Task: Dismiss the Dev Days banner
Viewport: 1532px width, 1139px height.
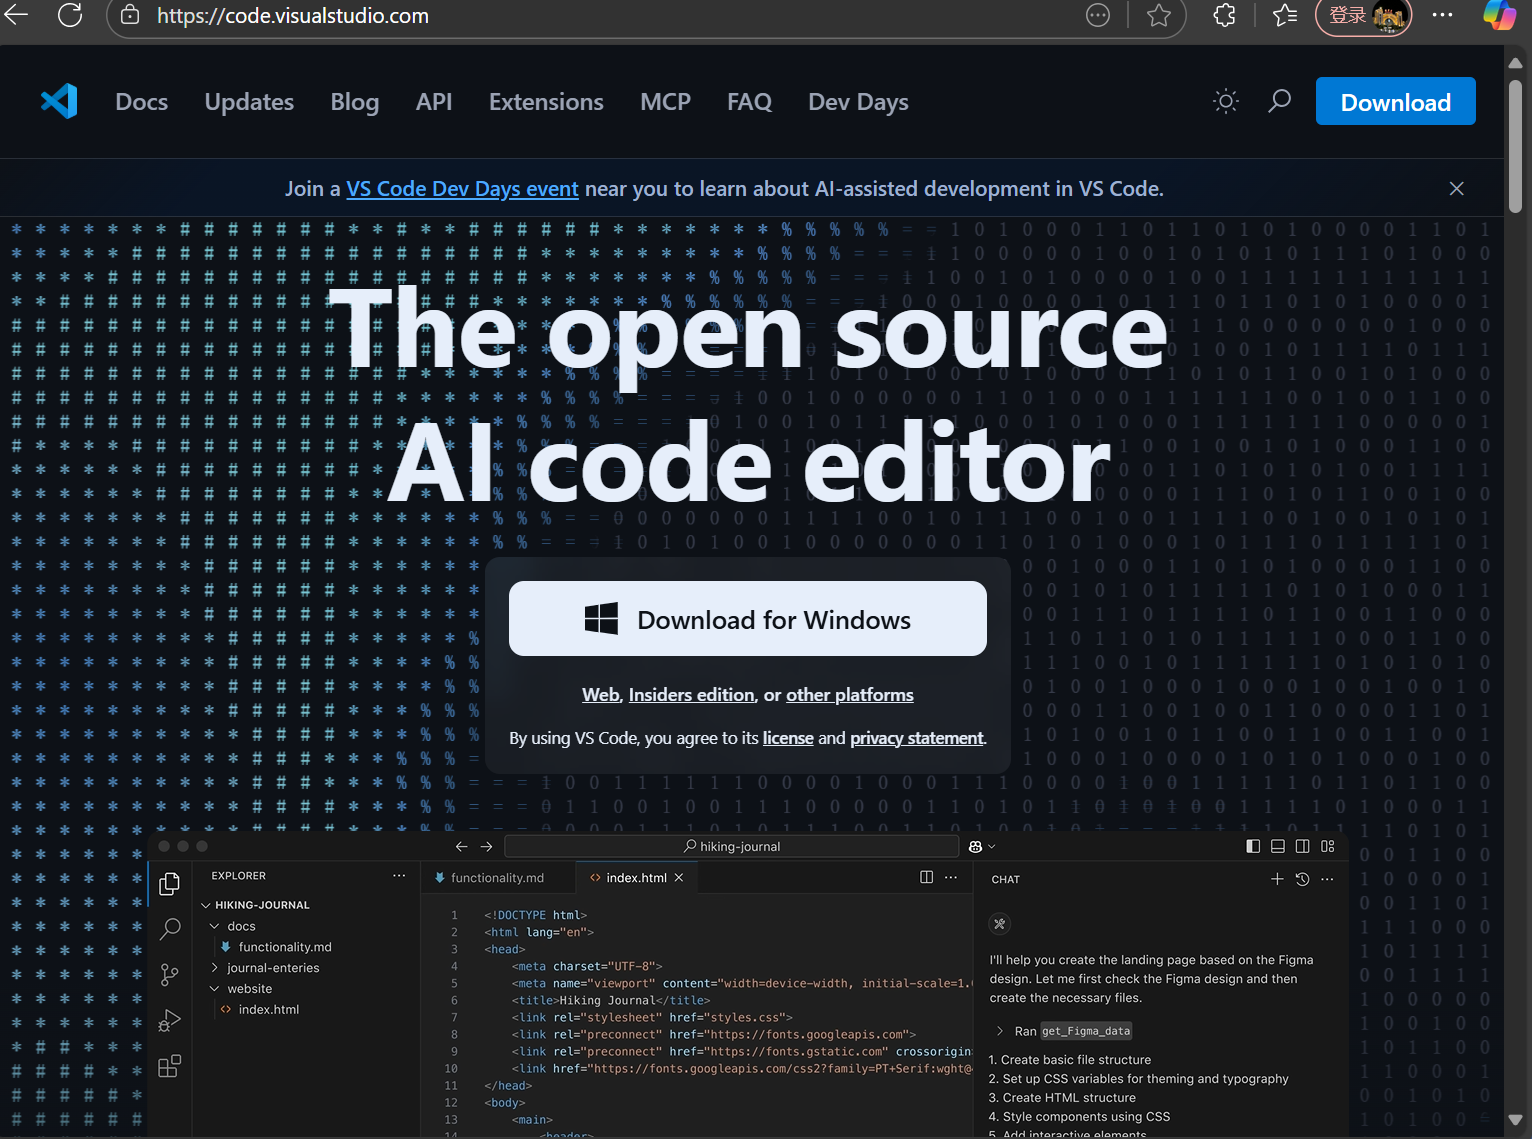Action: pyautogui.click(x=1457, y=188)
